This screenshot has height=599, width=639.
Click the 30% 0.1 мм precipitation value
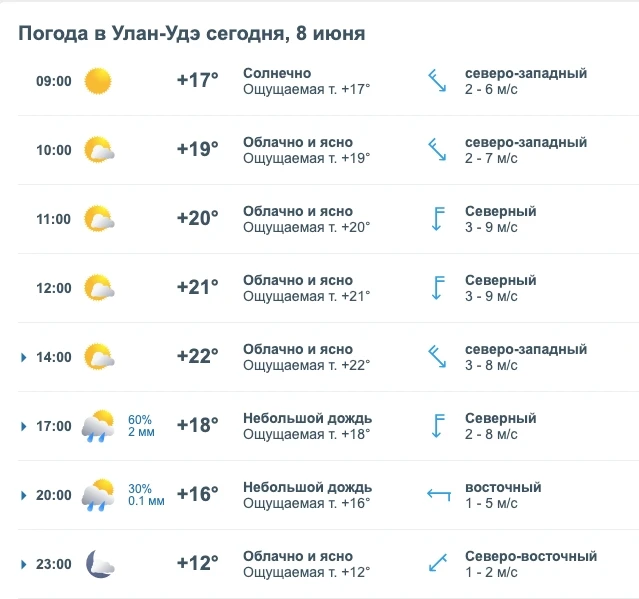146,495
